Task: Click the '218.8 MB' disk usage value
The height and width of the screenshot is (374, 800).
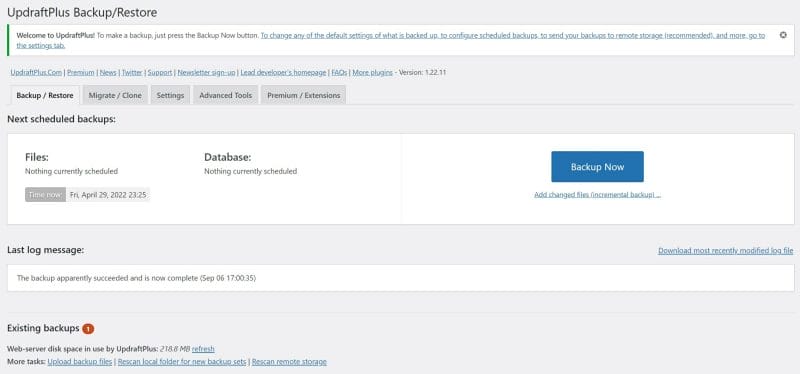Action: 175,349
